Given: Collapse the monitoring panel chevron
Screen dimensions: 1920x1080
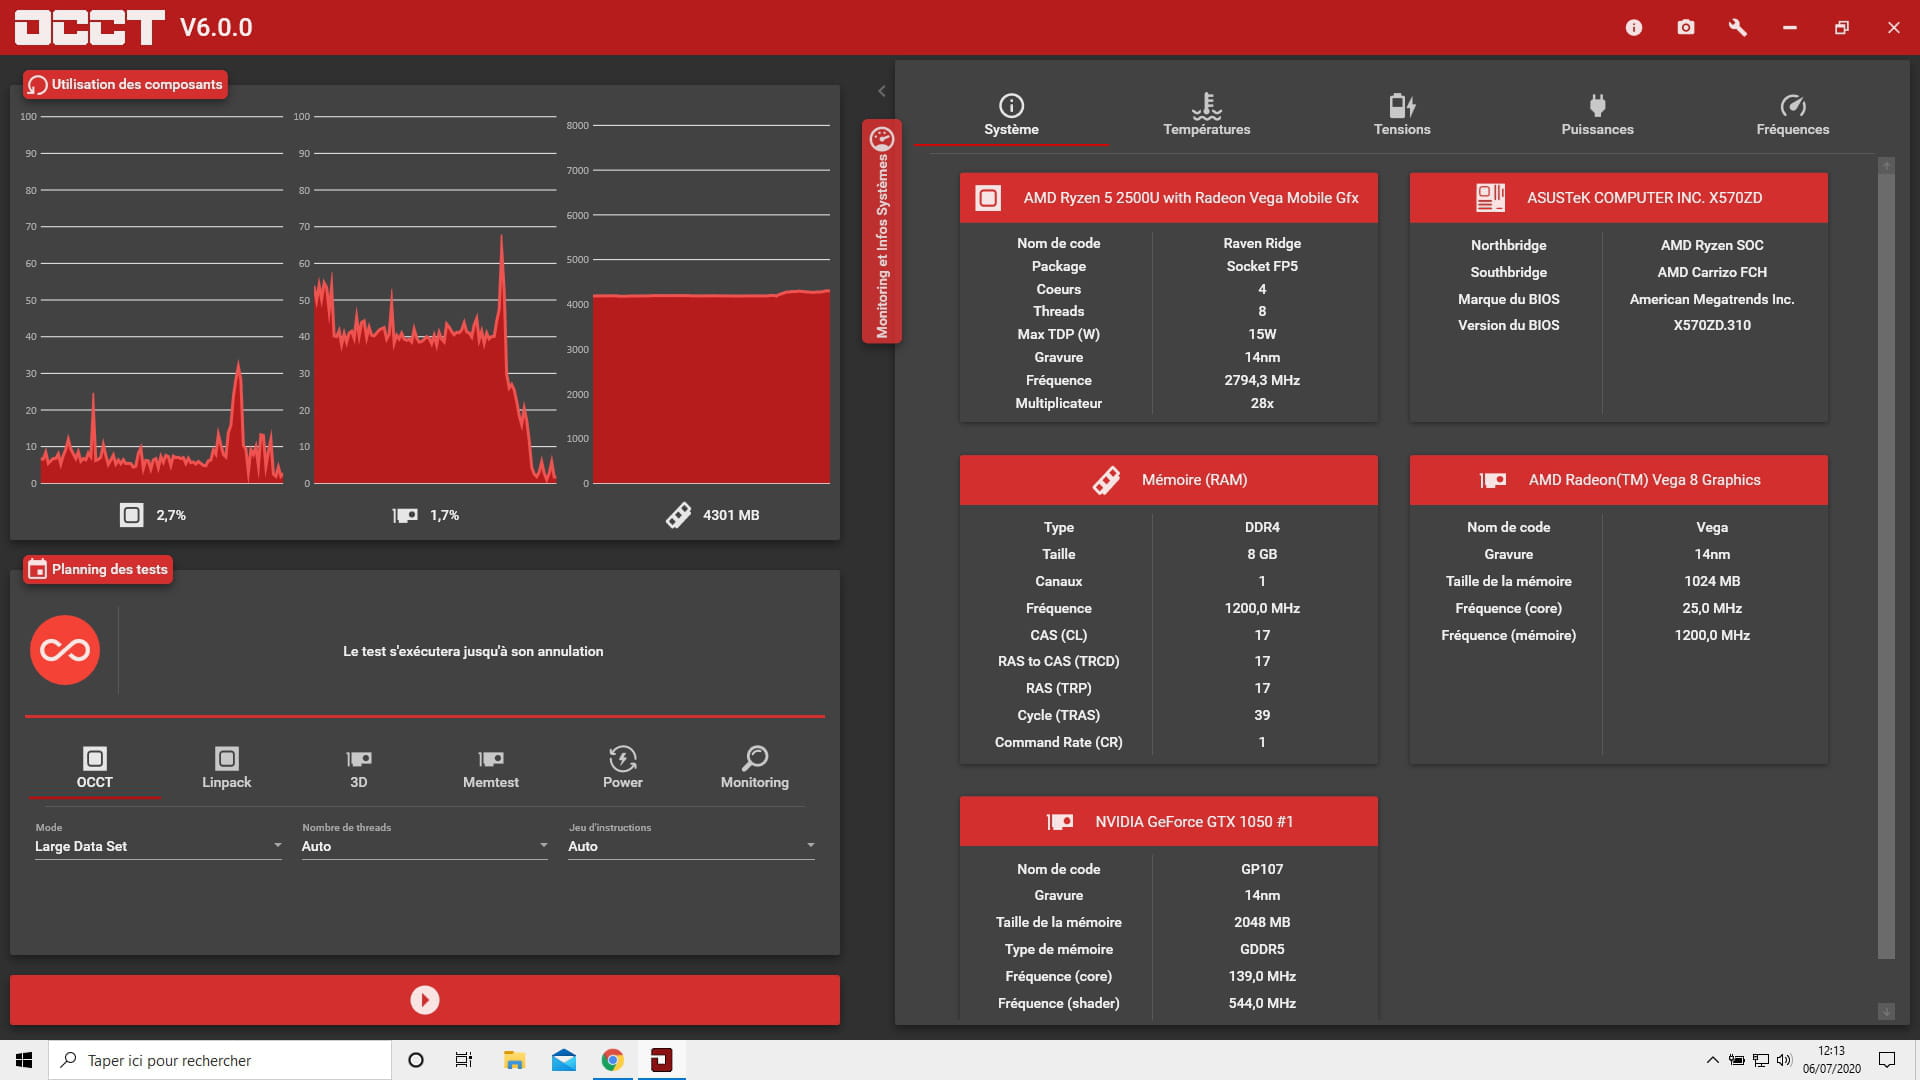Looking at the screenshot, I should click(881, 91).
